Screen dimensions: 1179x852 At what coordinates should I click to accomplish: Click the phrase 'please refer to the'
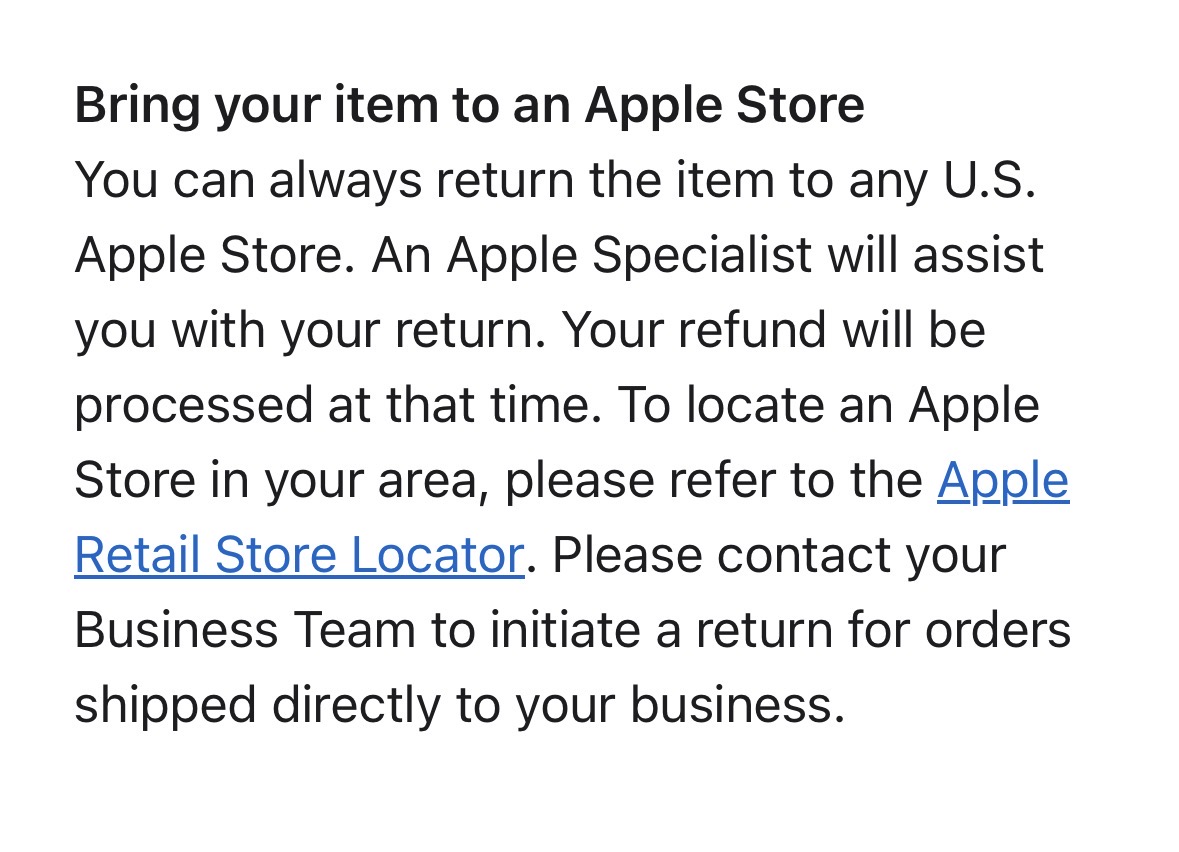[713, 481]
